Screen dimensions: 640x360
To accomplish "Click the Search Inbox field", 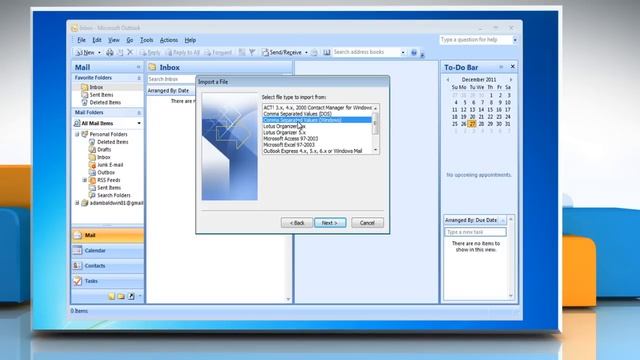I will tap(171, 79).
